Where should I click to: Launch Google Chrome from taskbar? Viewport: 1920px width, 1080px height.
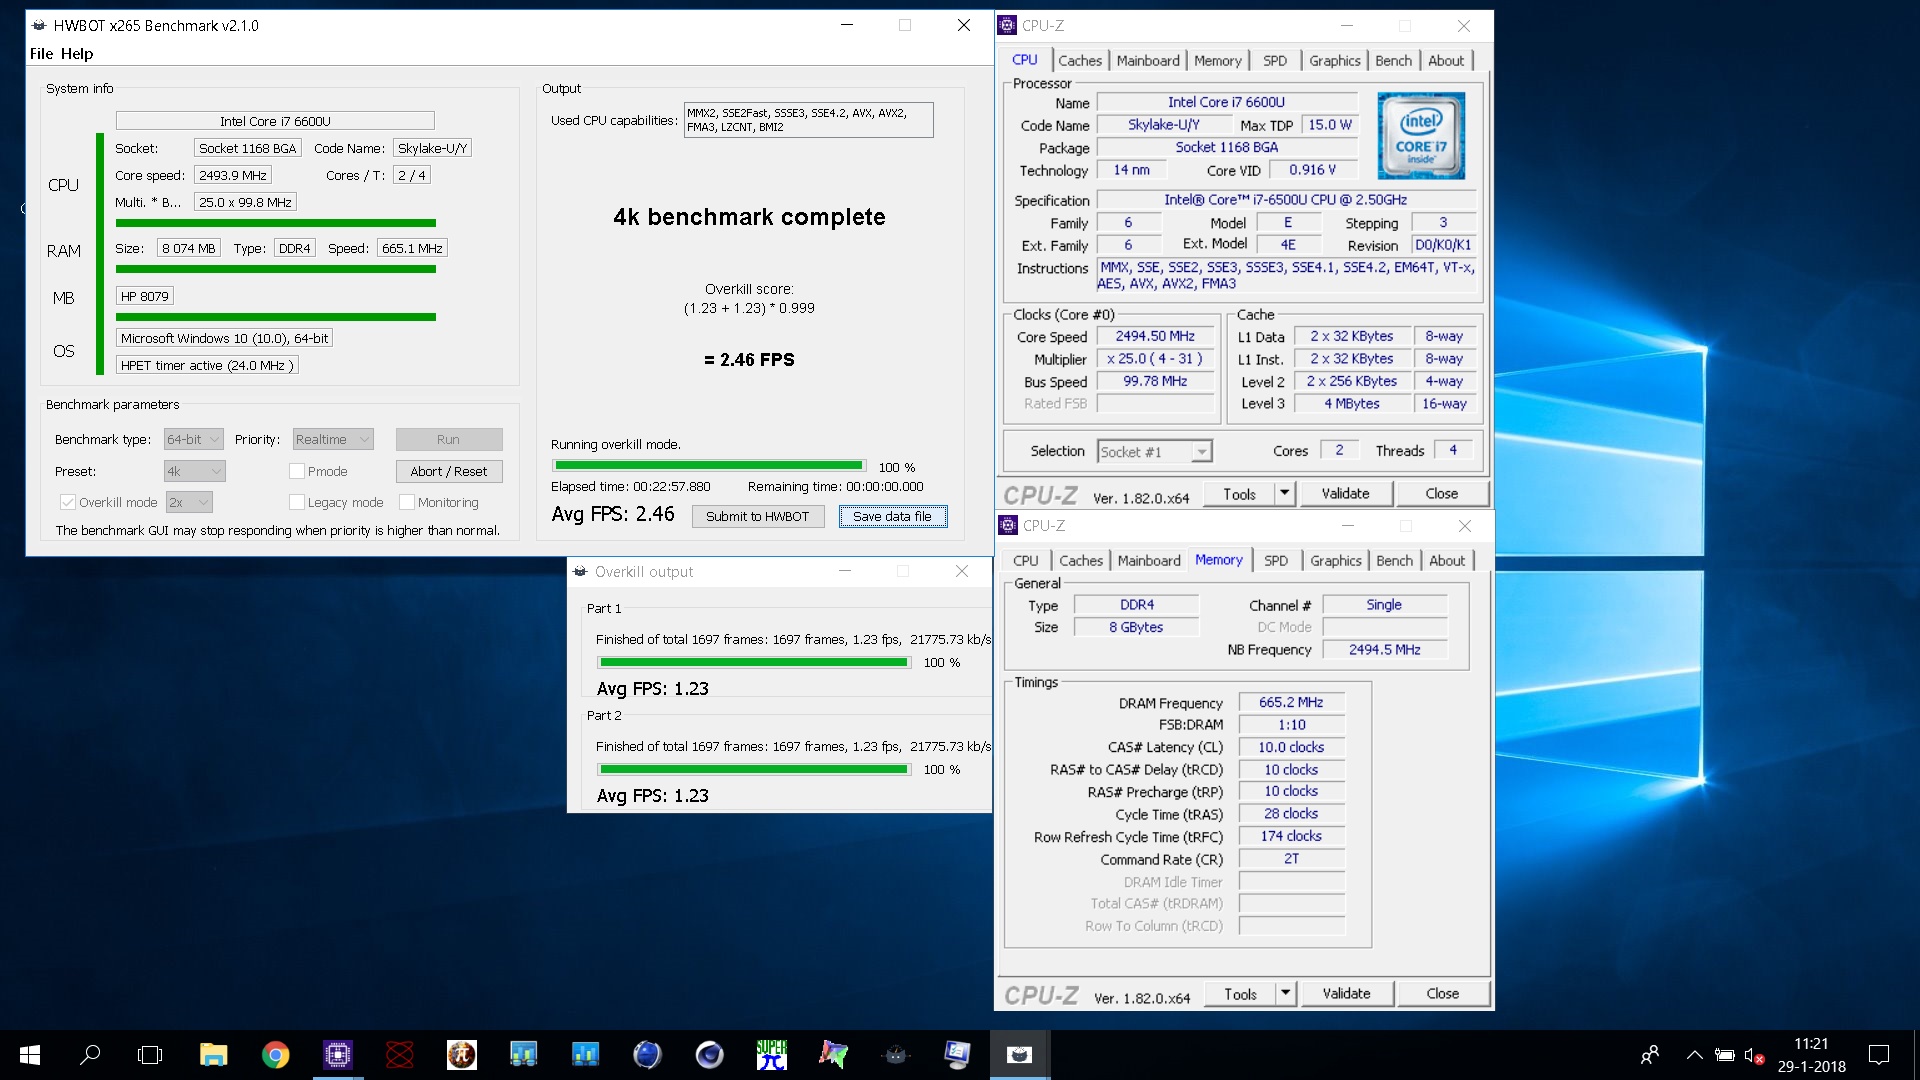[275, 1054]
